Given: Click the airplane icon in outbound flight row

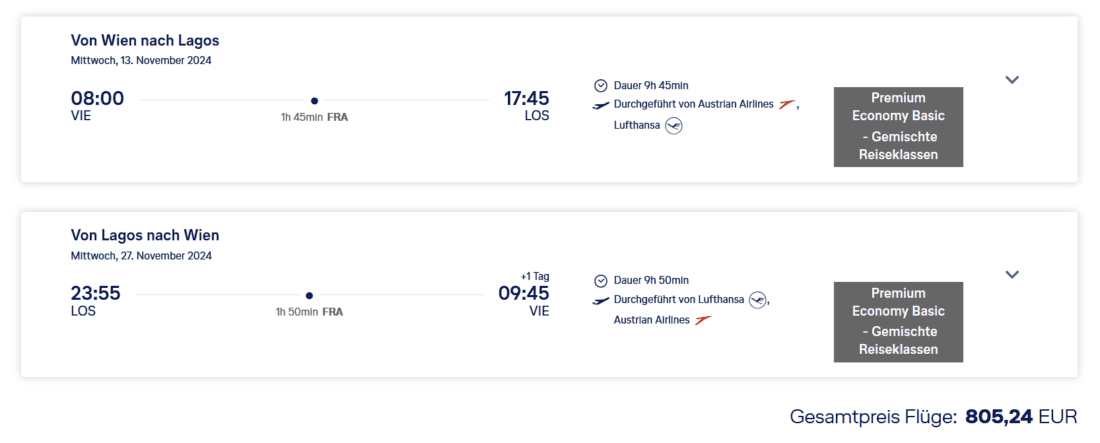Looking at the screenshot, I should point(601,105).
